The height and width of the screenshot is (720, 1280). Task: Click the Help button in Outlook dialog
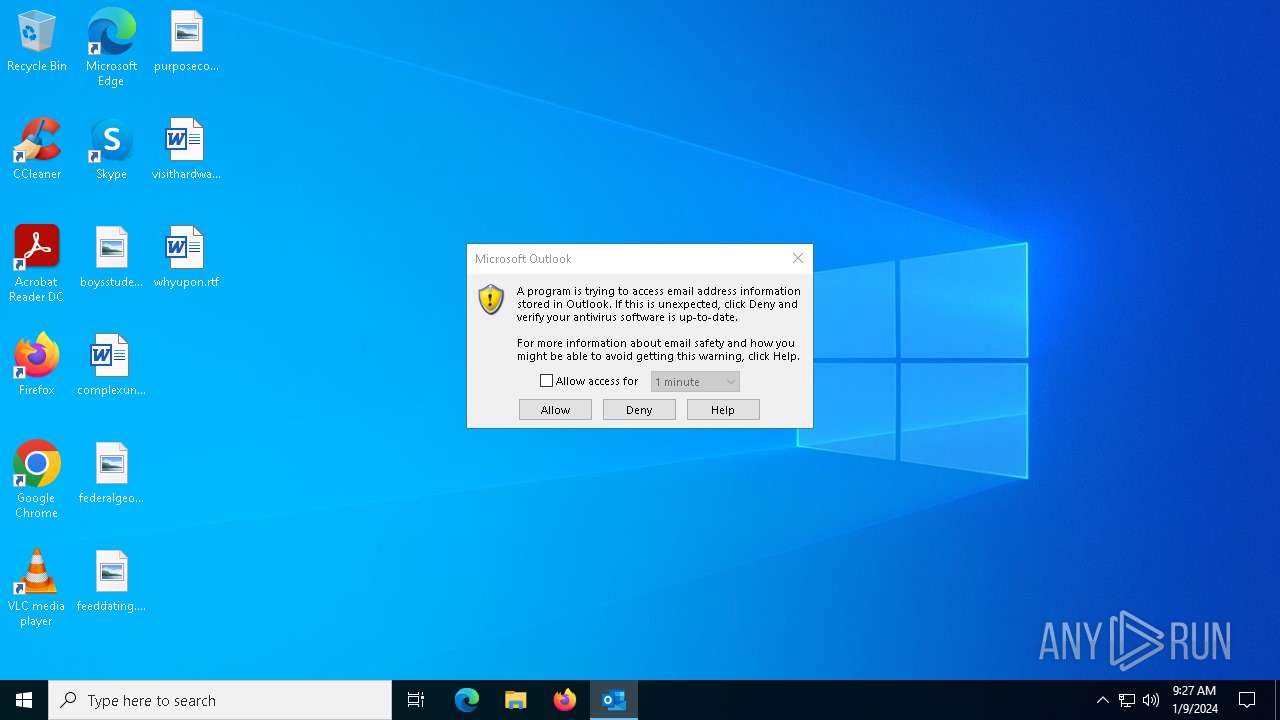tap(723, 410)
